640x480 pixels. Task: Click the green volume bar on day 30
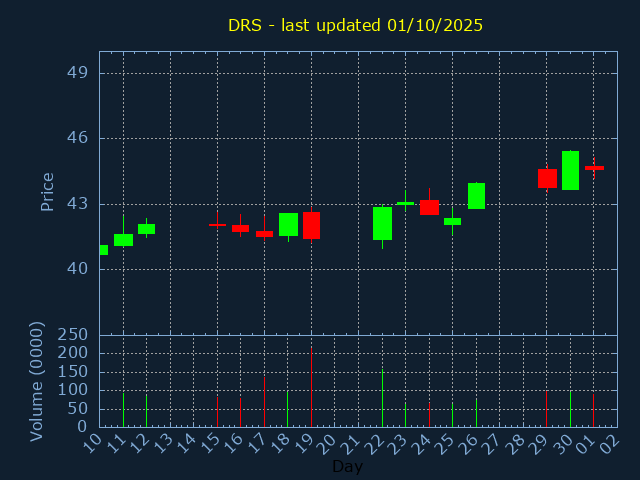click(570, 409)
